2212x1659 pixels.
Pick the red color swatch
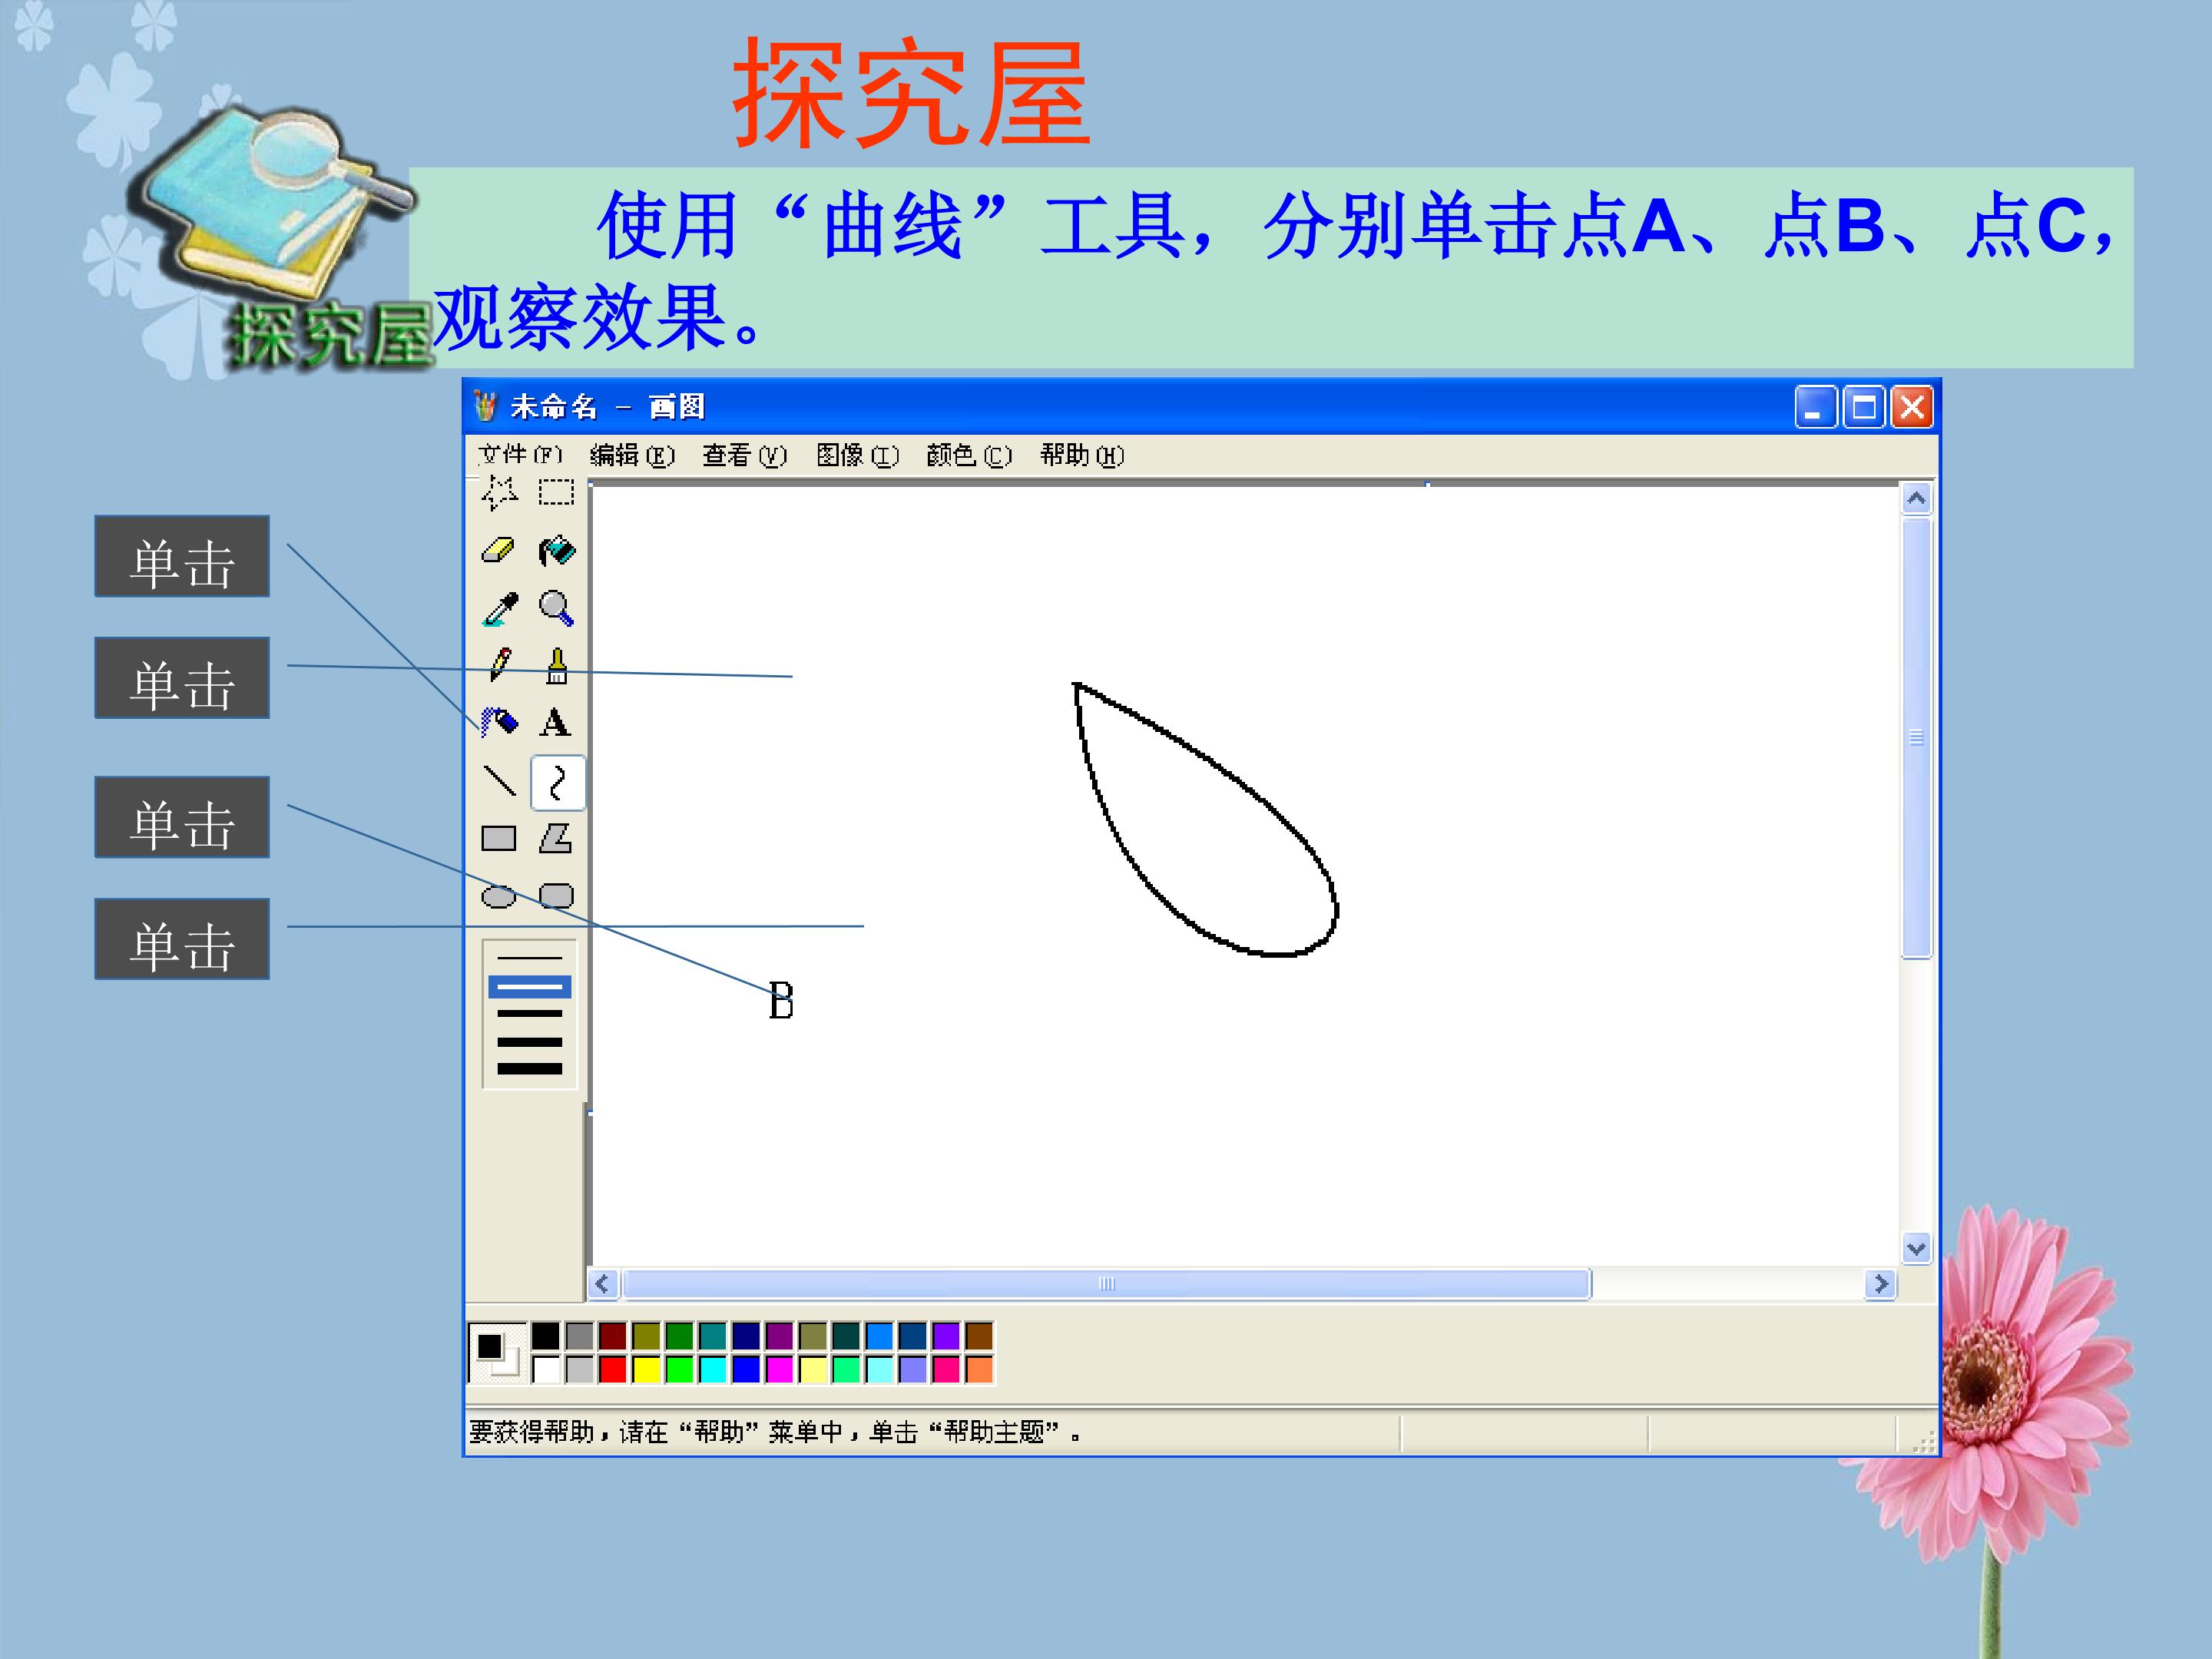tap(613, 1369)
